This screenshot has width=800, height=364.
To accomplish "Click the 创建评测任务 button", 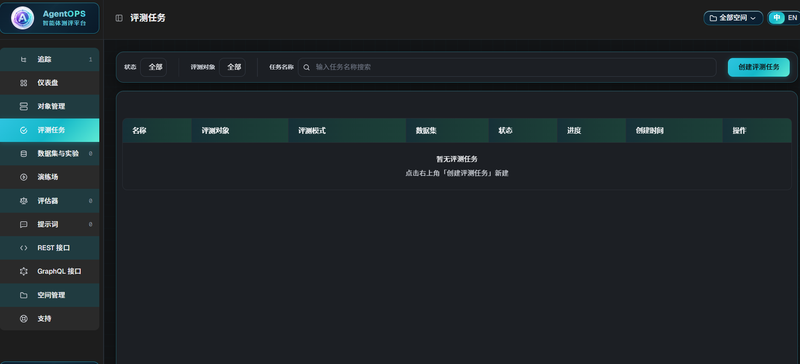I will (x=759, y=67).
